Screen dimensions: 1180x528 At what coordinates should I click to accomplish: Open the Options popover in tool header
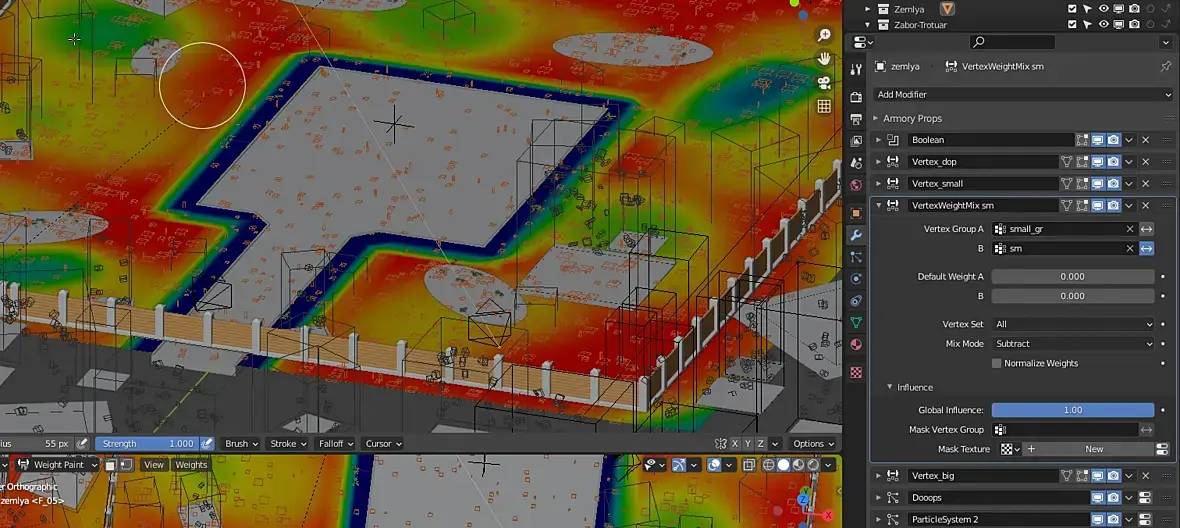point(814,444)
